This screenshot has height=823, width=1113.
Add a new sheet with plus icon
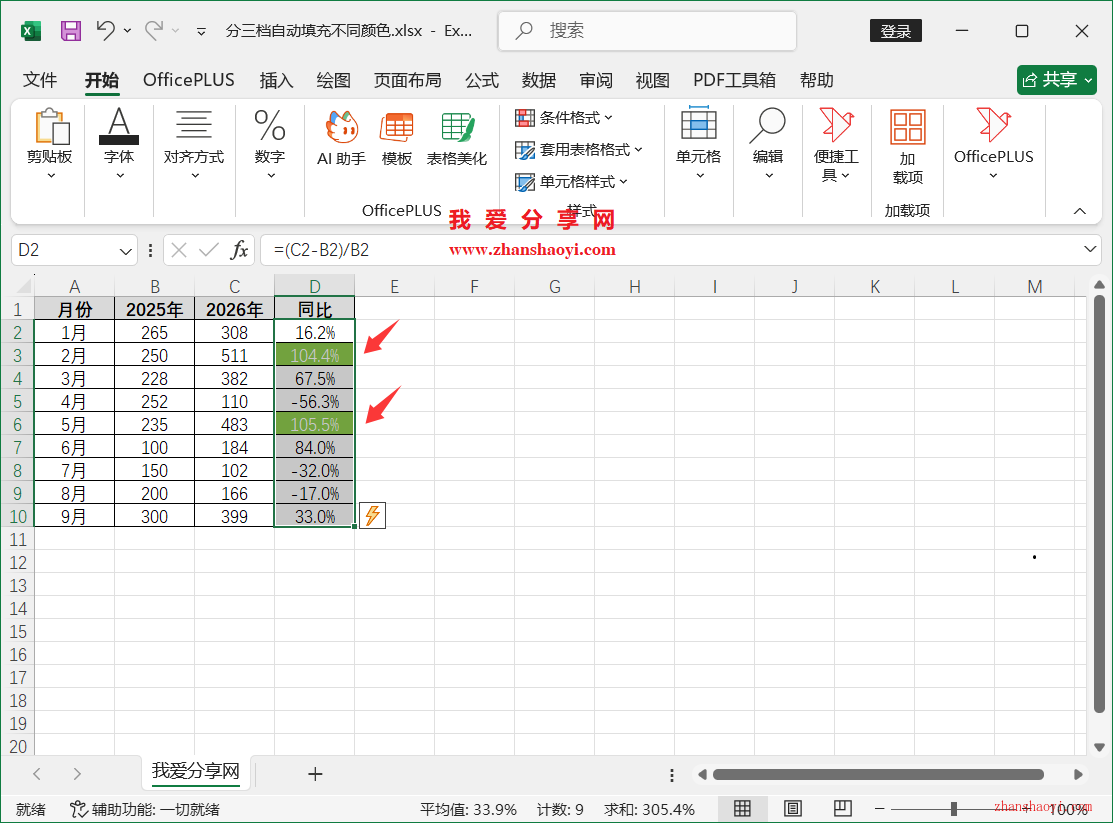point(315,773)
